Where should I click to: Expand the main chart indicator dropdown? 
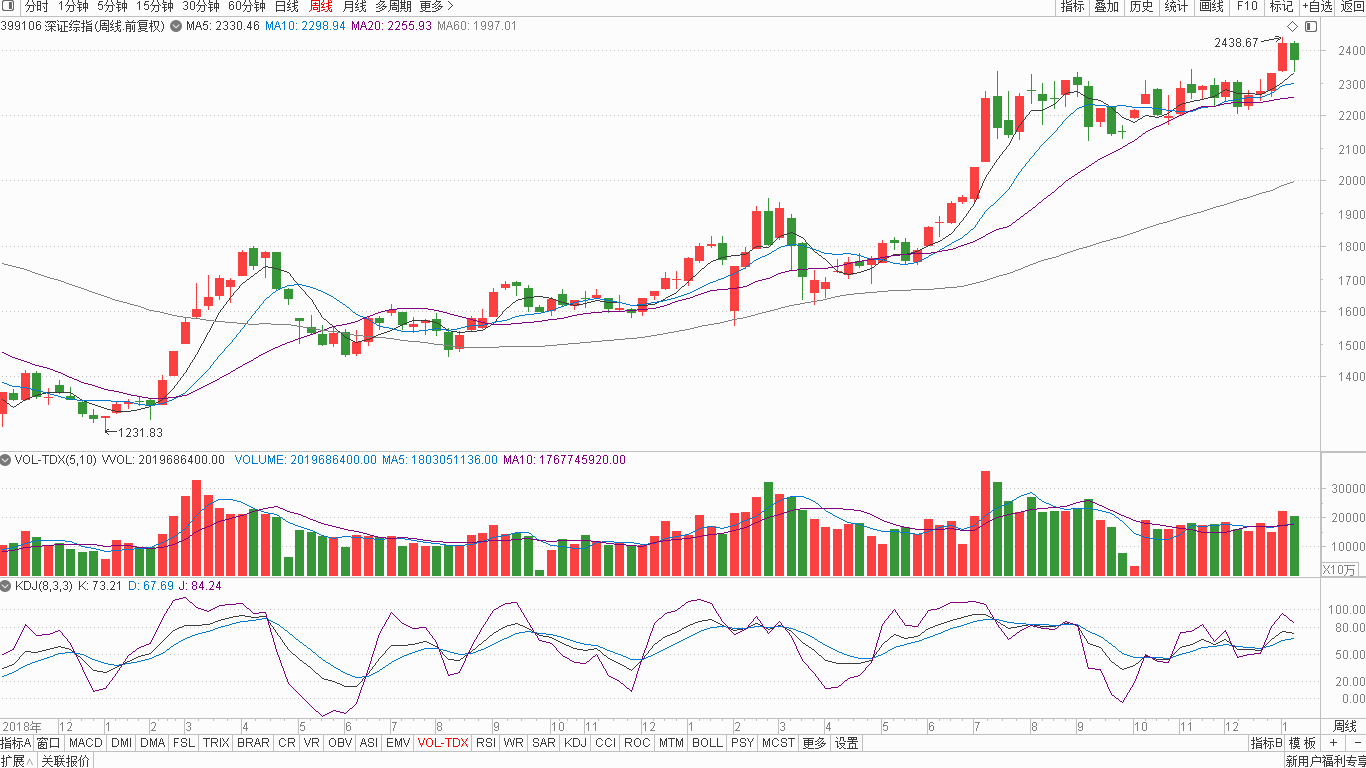[177, 26]
